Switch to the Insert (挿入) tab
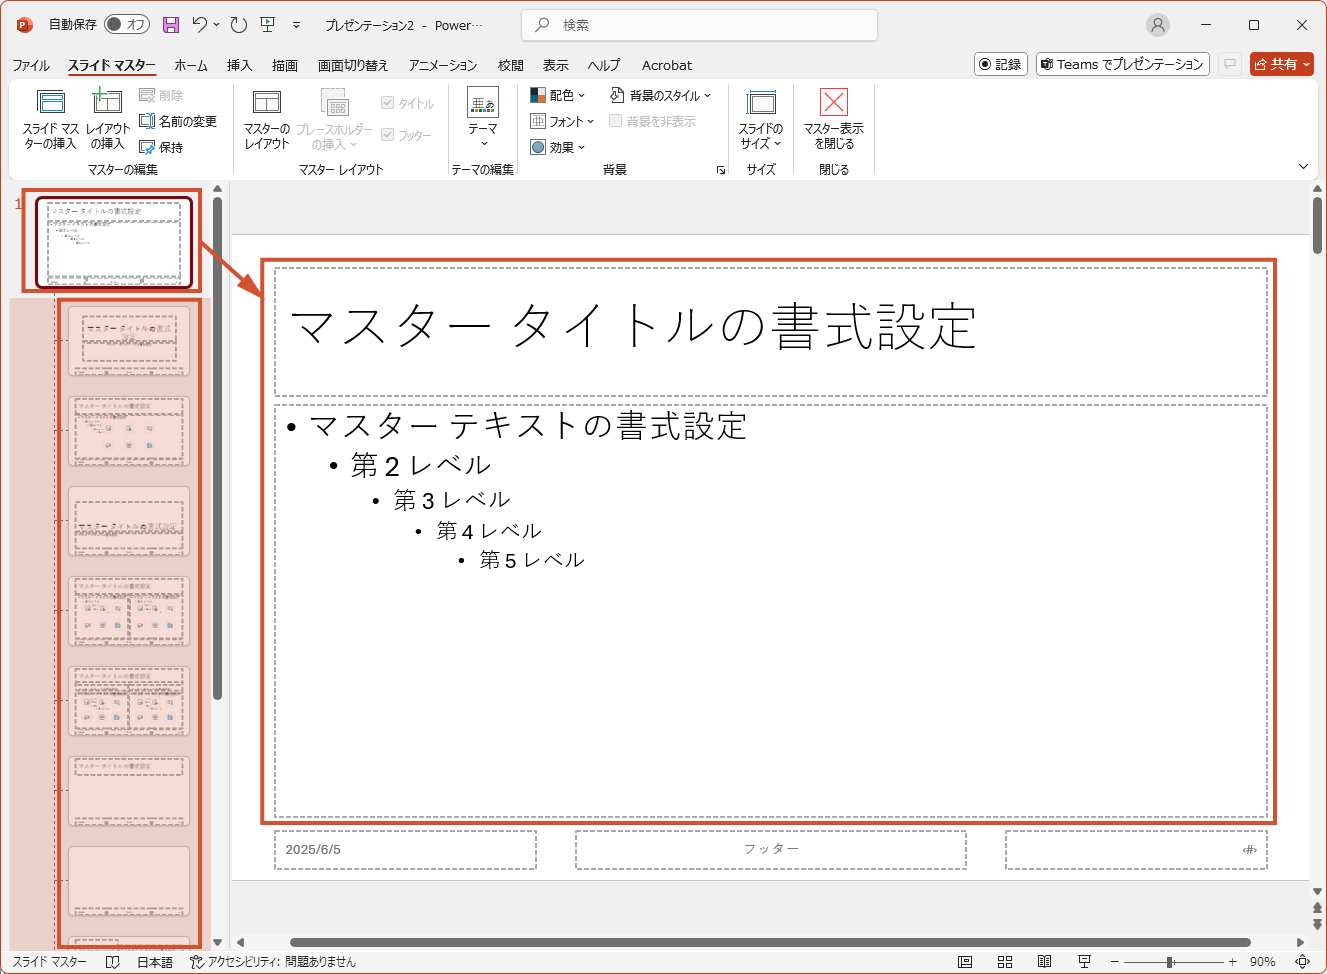1327x974 pixels. 240,65
